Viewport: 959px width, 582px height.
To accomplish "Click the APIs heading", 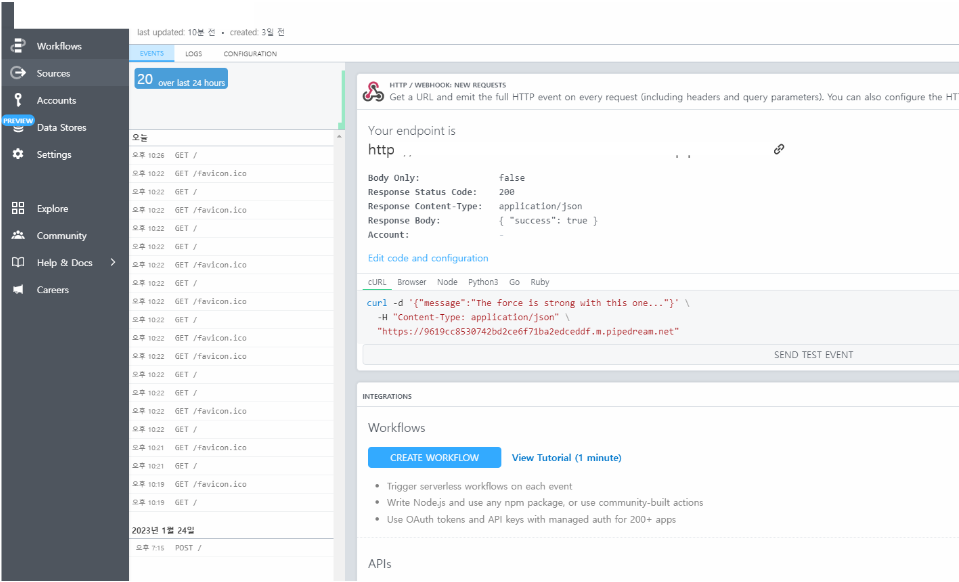I will 379,564.
